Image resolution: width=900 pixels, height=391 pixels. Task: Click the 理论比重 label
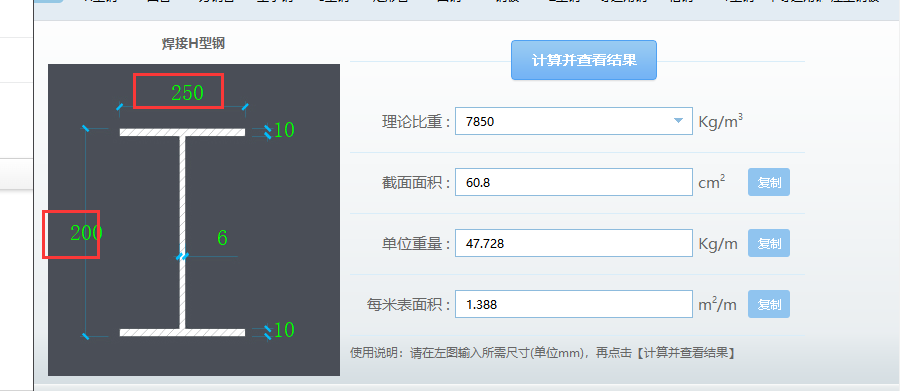[x=416, y=122]
